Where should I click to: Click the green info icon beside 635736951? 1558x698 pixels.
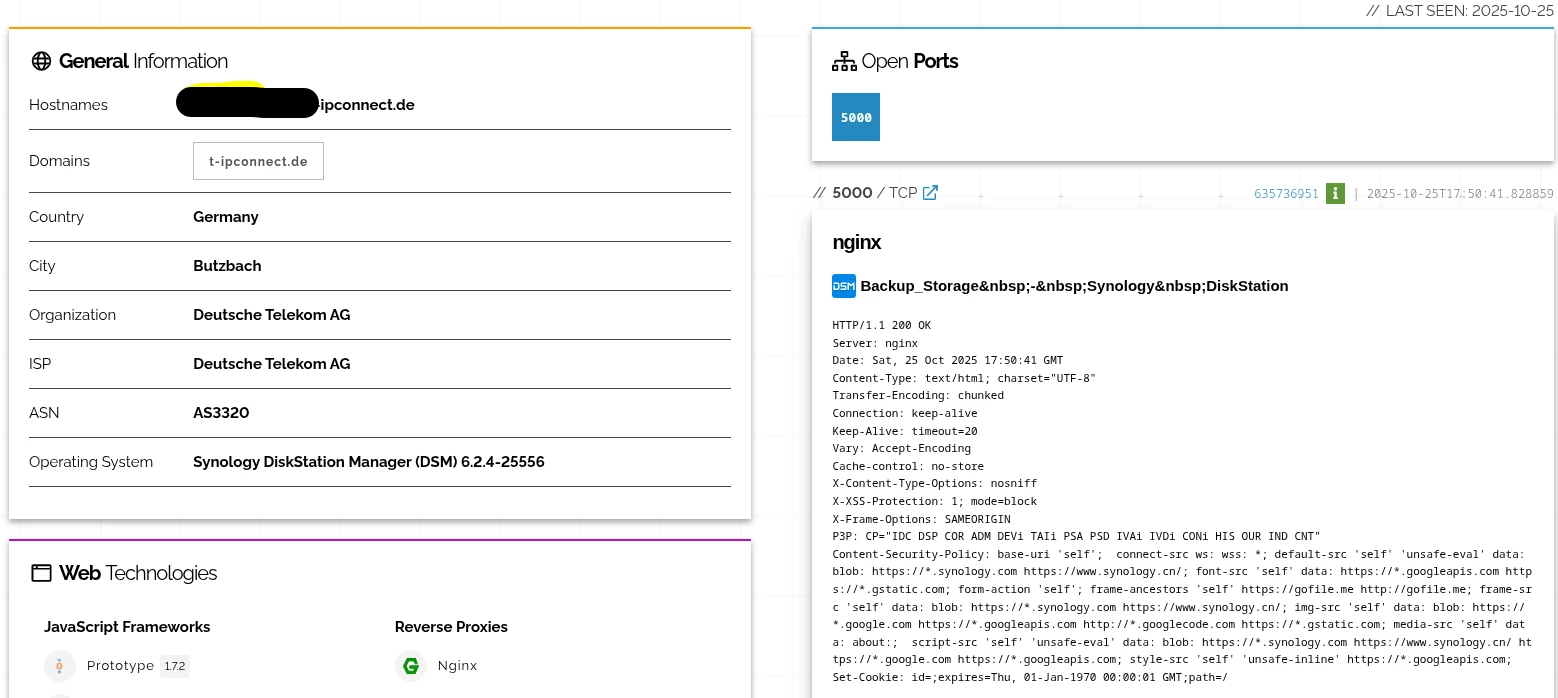coord(1335,194)
